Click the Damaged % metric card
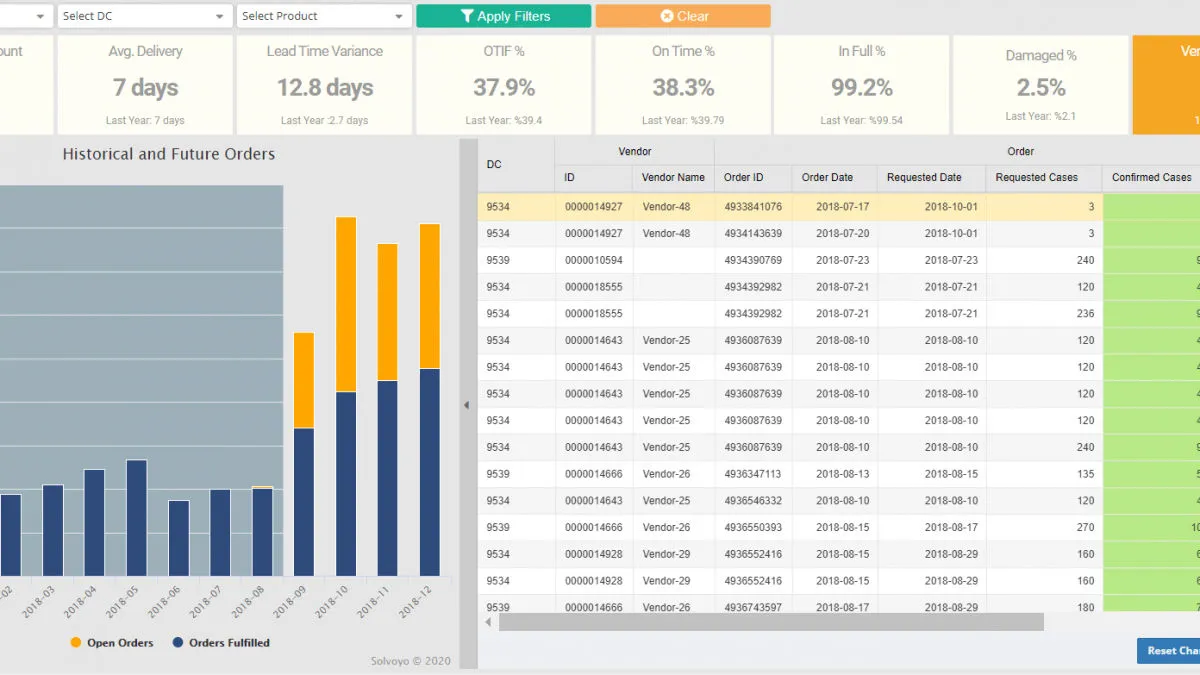 coord(1041,85)
